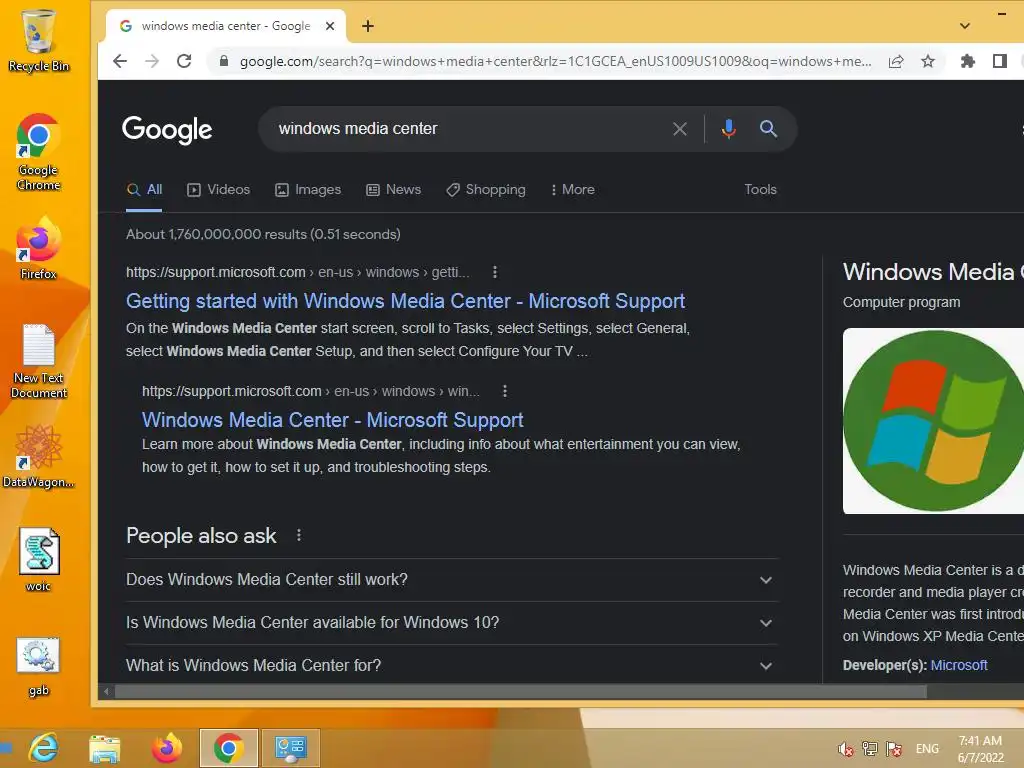Image resolution: width=1024 pixels, height=768 pixels.
Task: Clear the search box with X
Action: [680, 129]
